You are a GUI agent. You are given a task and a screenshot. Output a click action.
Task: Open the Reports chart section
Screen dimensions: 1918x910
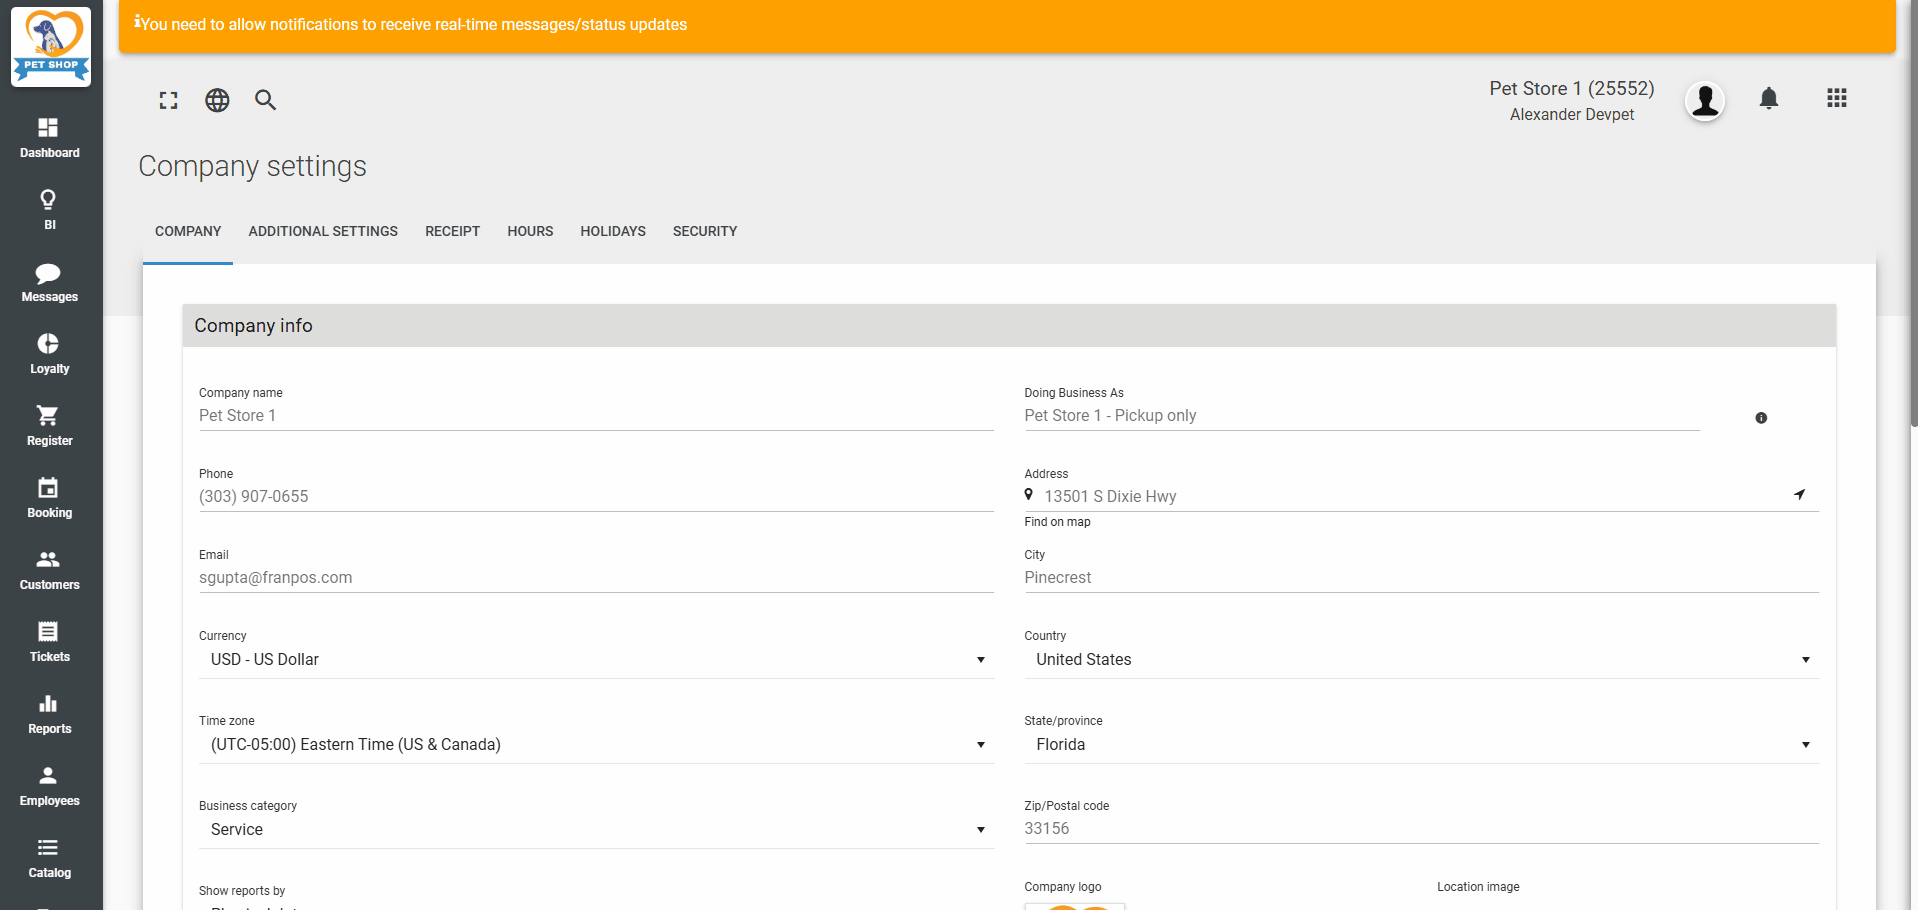50,714
